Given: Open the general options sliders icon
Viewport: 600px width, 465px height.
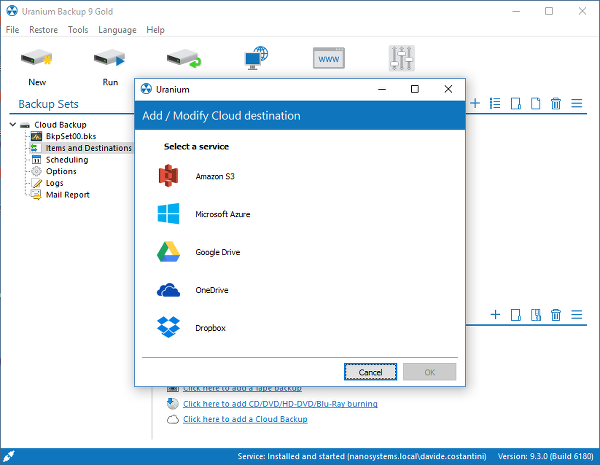Looking at the screenshot, I should point(402,58).
